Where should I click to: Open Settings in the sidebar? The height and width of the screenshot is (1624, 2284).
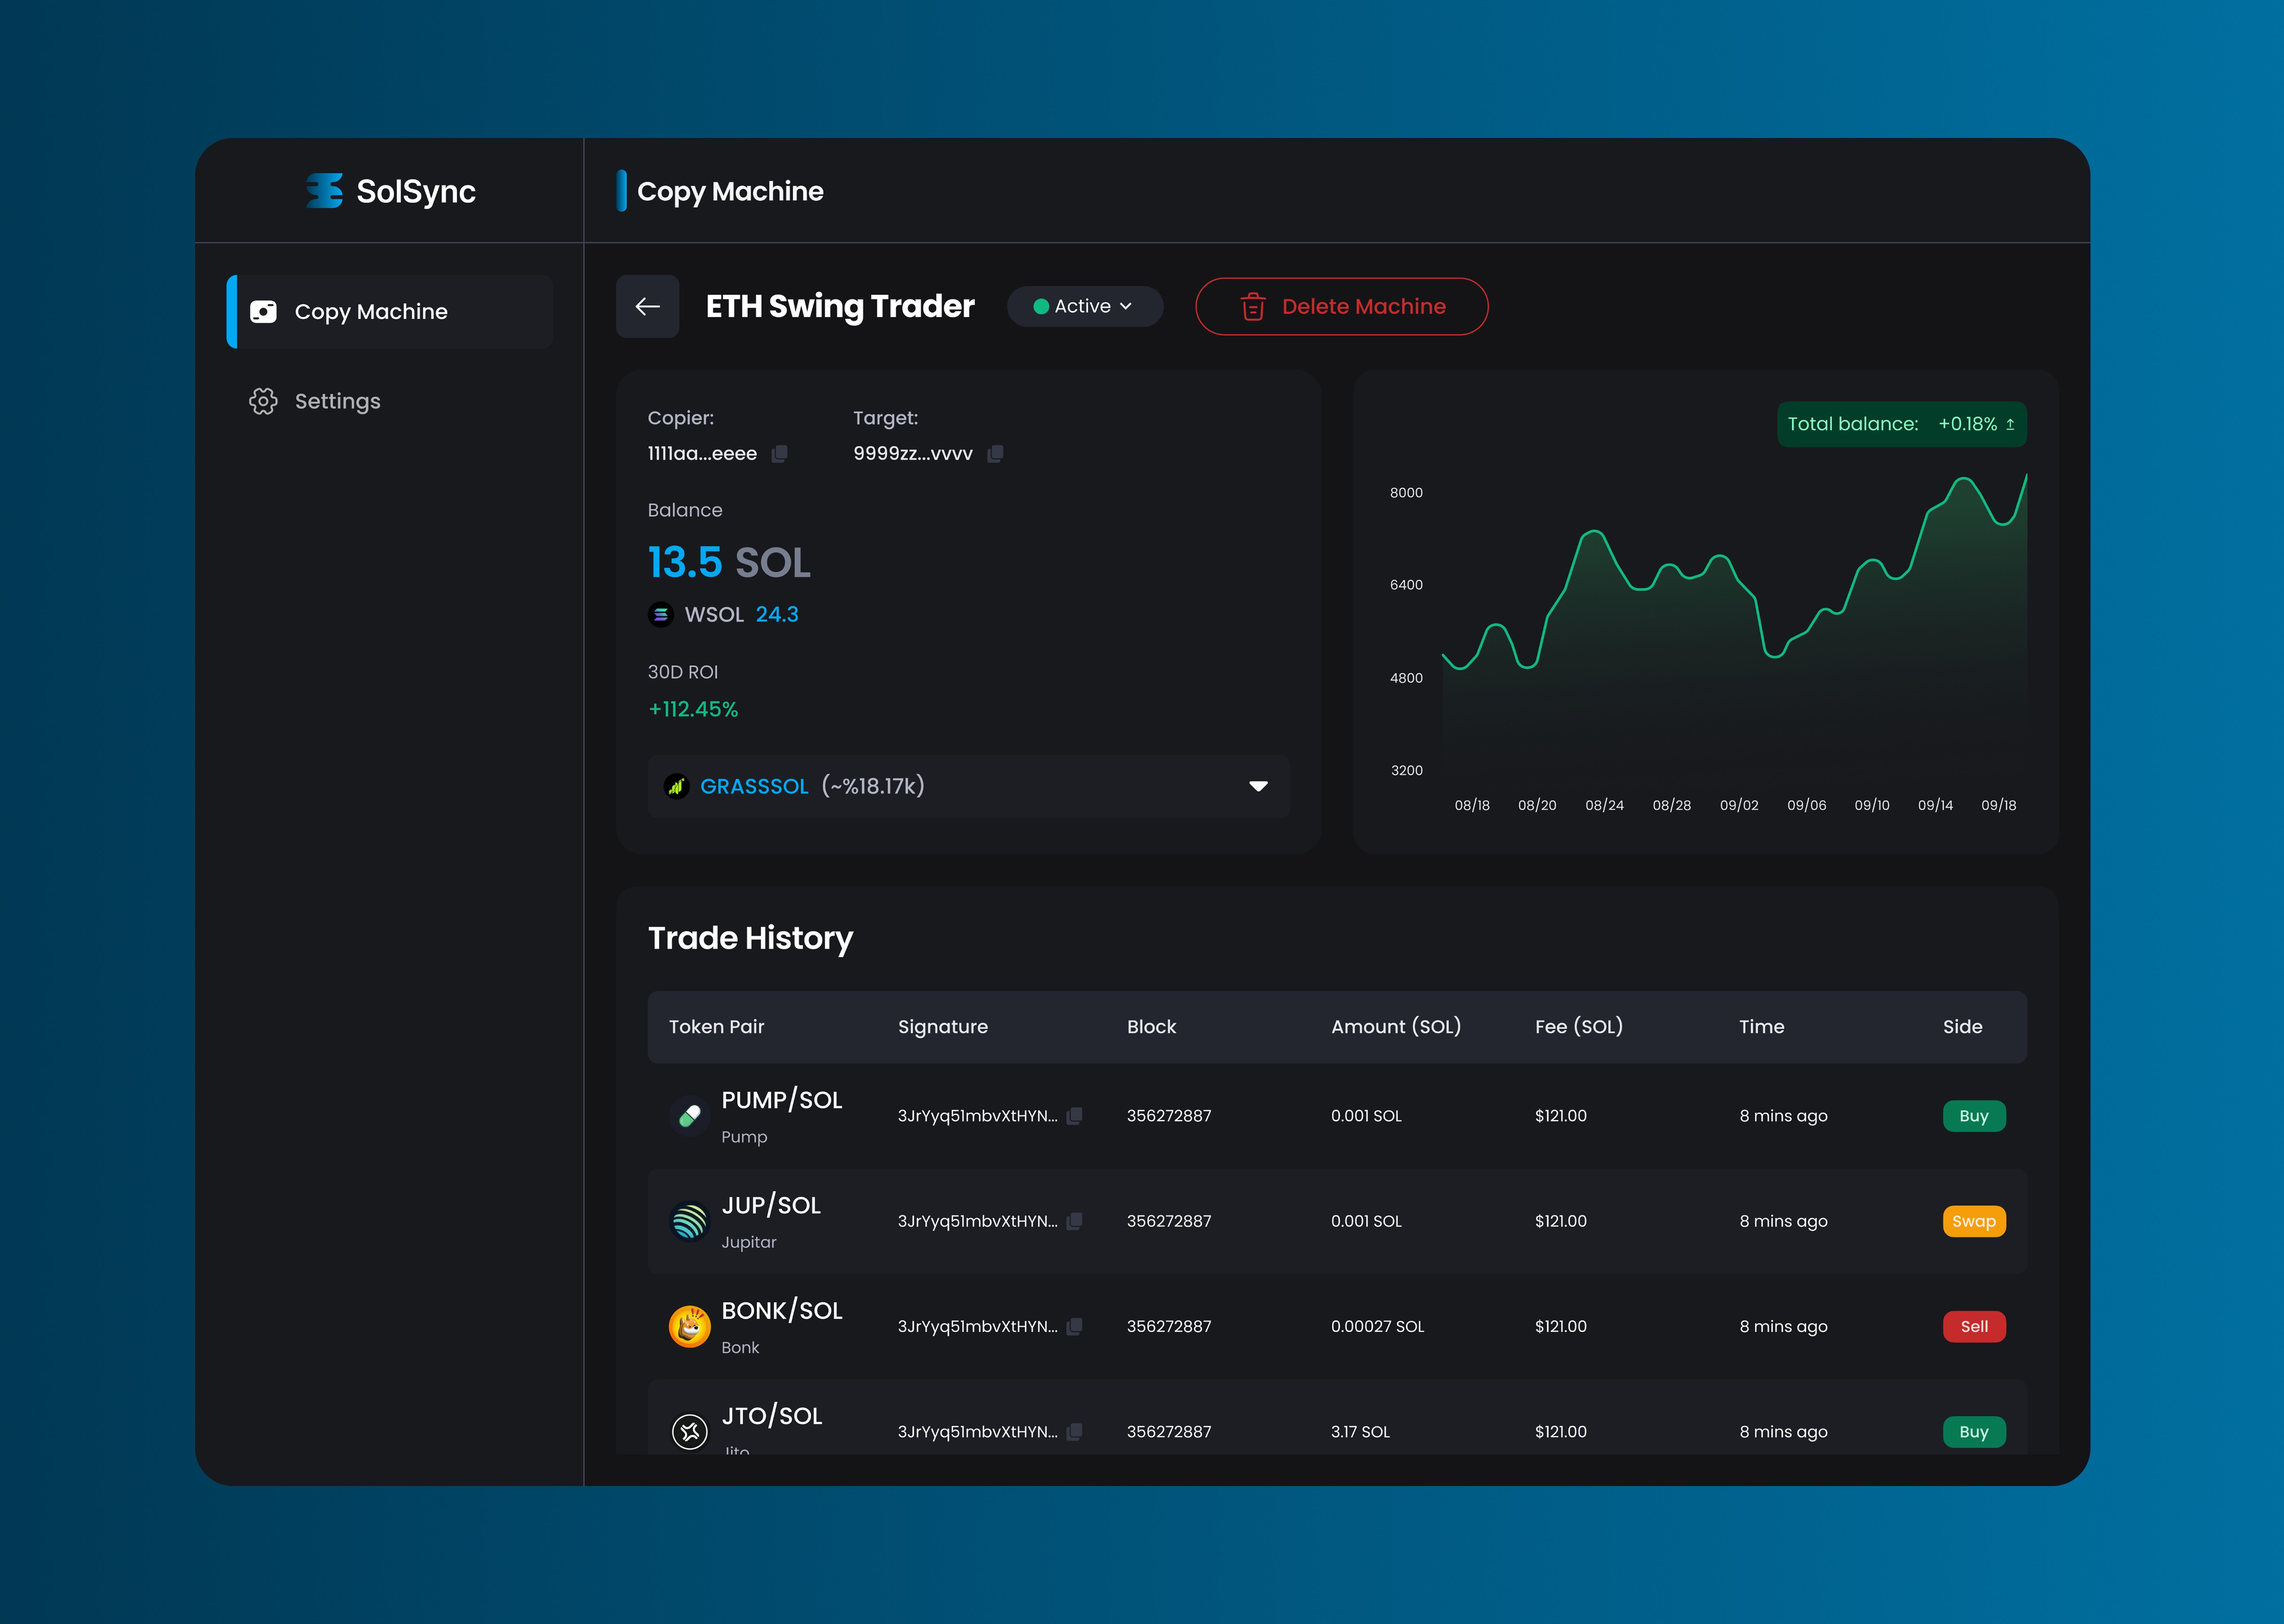(x=337, y=401)
